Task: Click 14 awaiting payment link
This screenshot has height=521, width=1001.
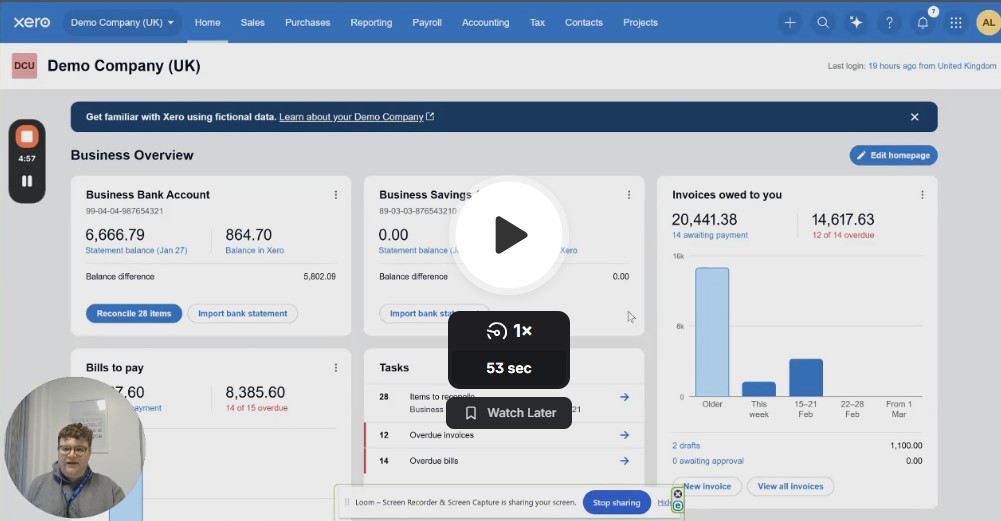Action: tap(710, 235)
